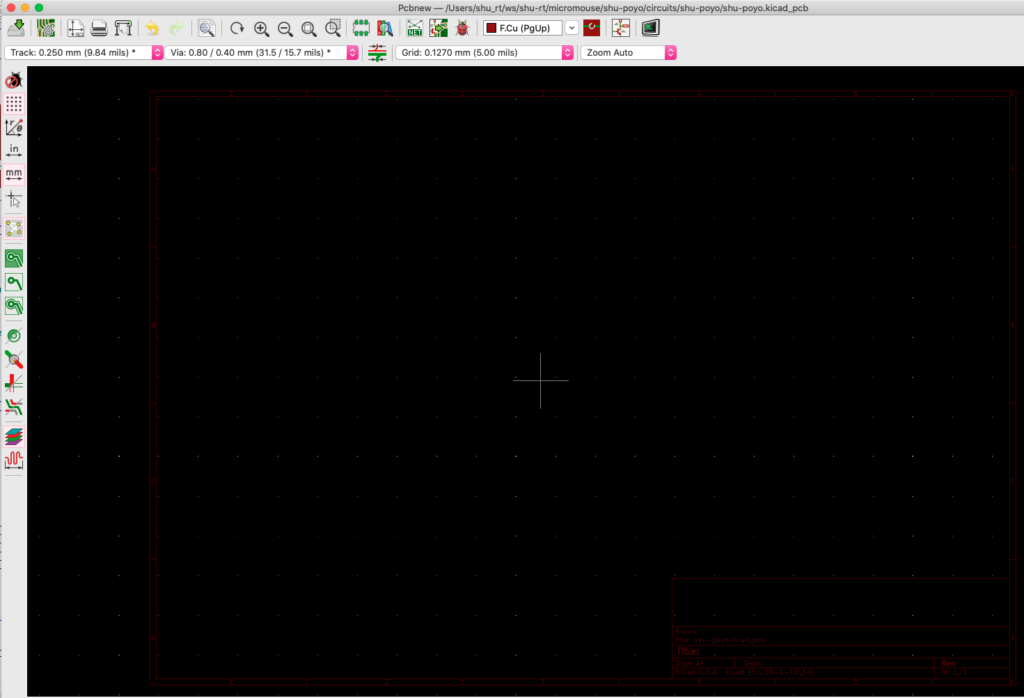Open the layer pair selector icon
This screenshot has width=1024, height=698.
(x=592, y=28)
